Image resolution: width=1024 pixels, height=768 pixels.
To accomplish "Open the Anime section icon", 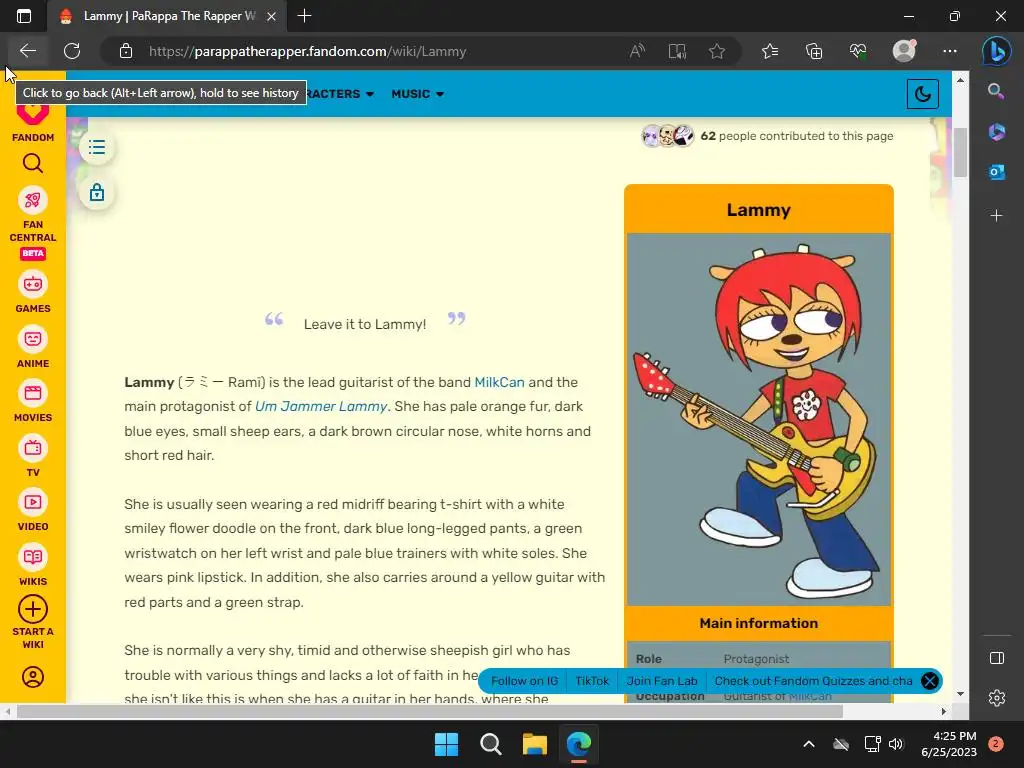I will 33,339.
